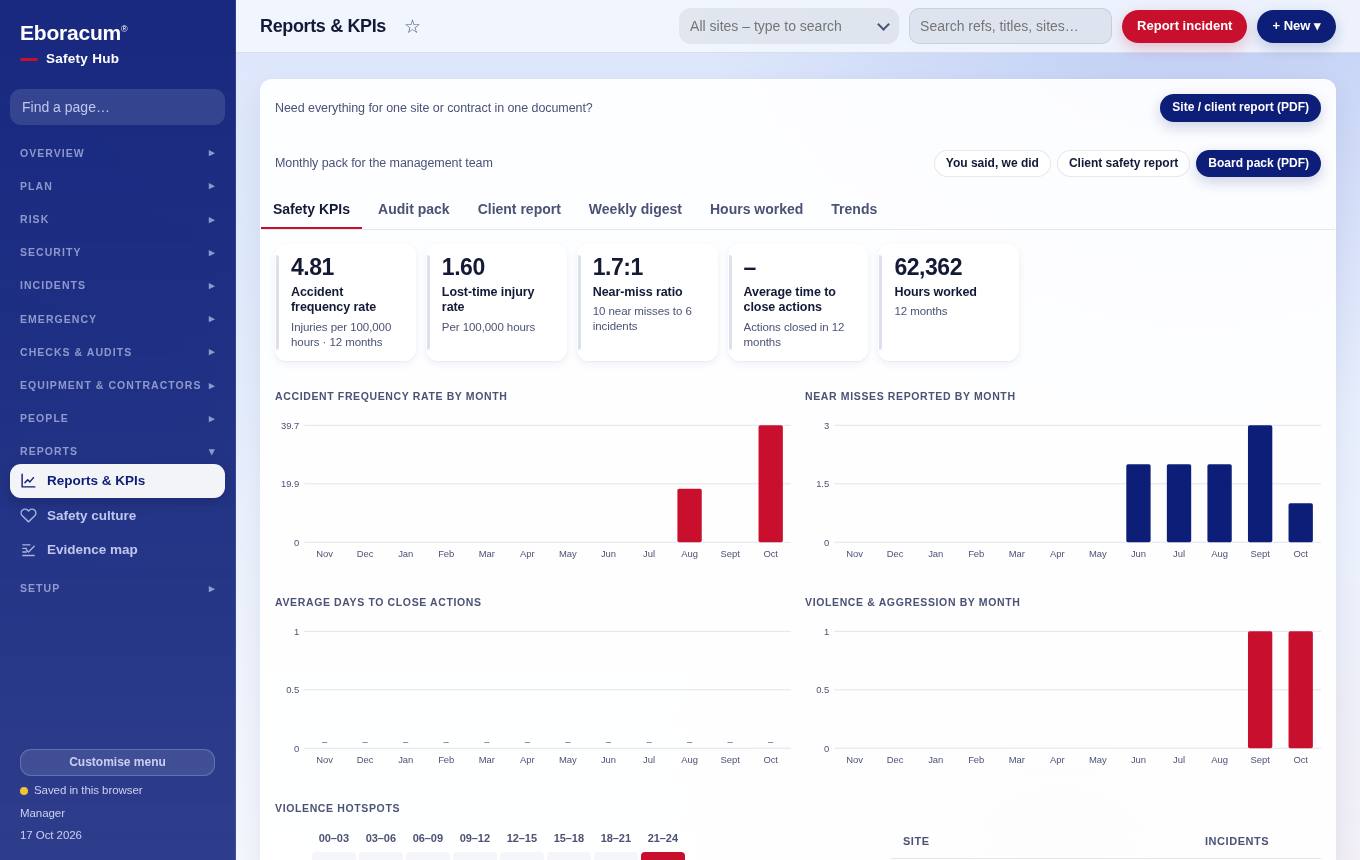Expand the Plan menu section

pos(118,186)
